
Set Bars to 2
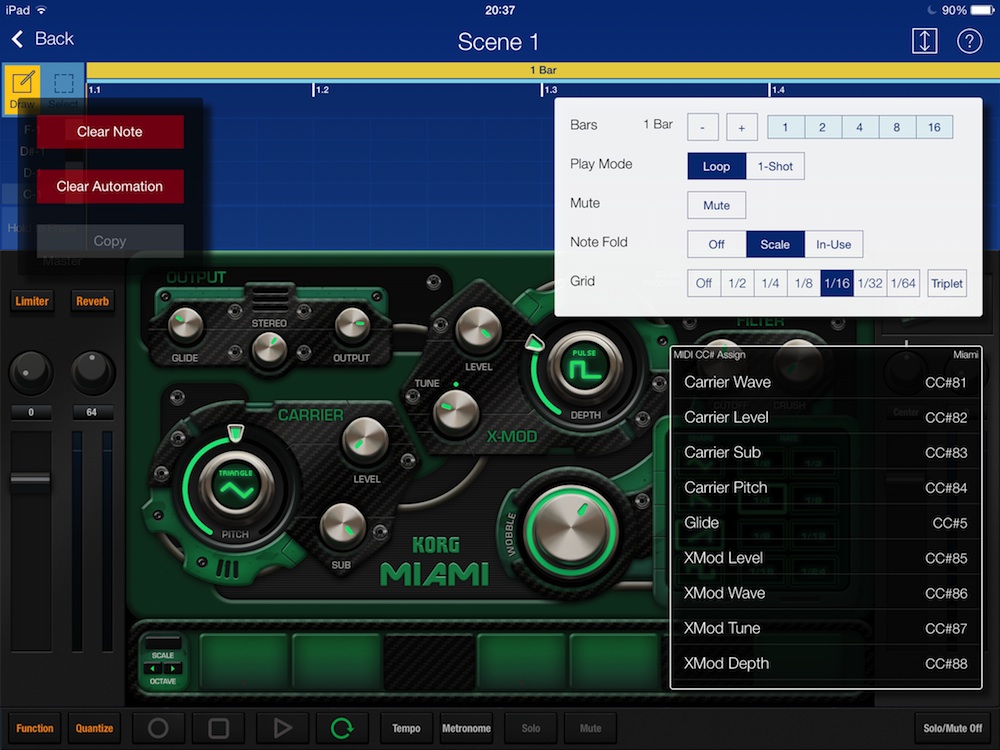(x=823, y=127)
